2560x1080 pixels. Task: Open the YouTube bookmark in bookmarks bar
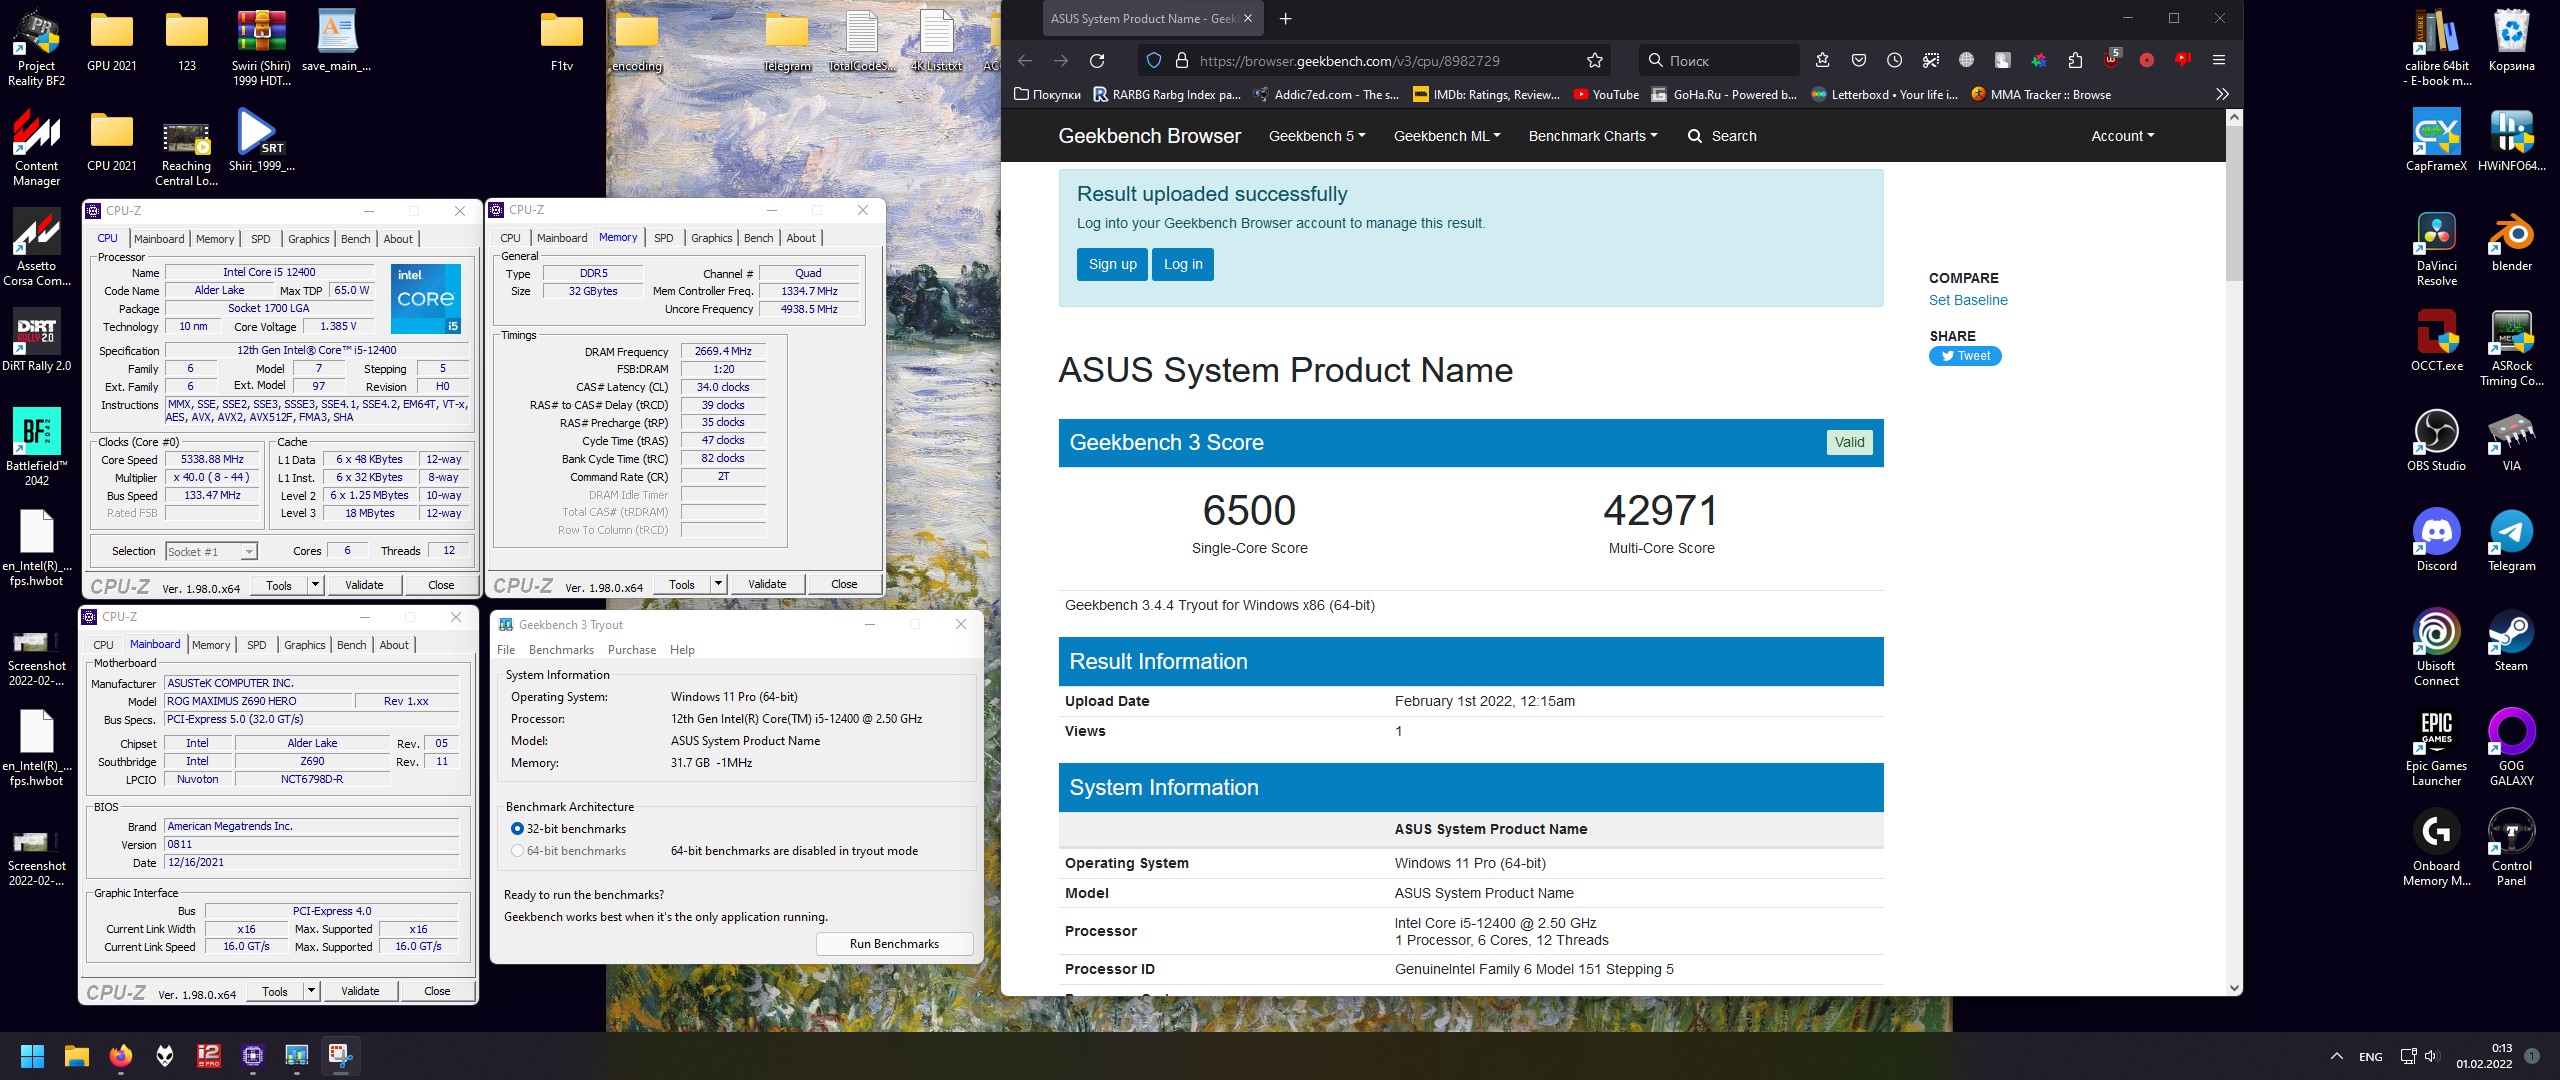point(1606,95)
